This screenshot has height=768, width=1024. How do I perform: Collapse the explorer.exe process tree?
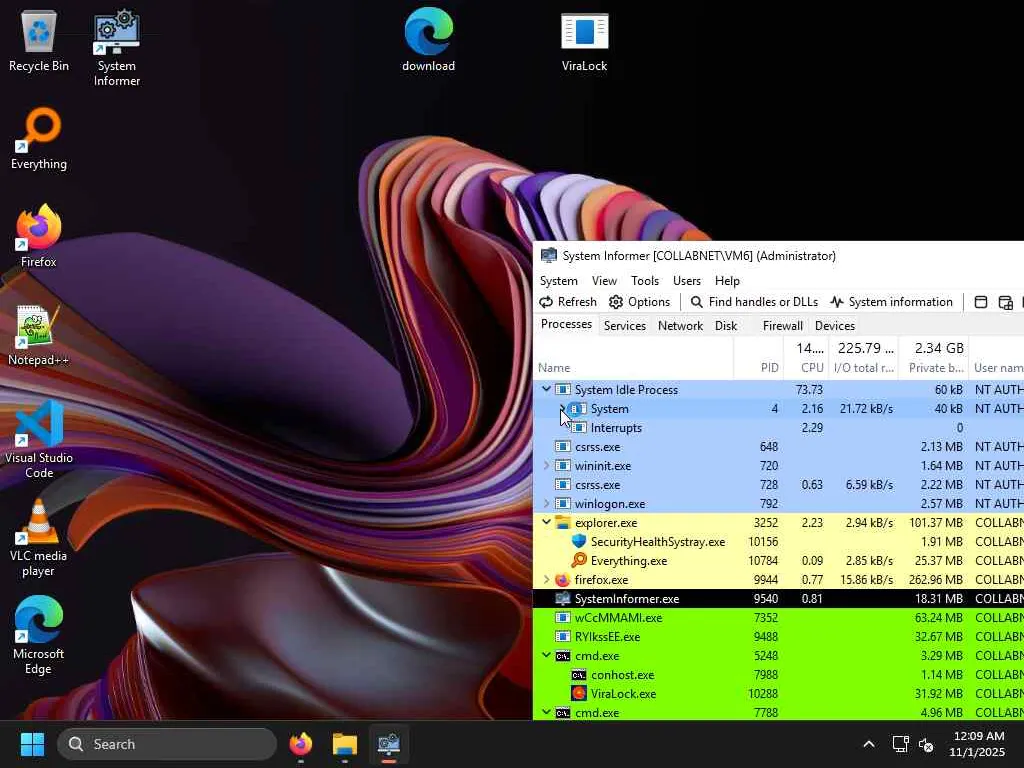pyautogui.click(x=546, y=523)
